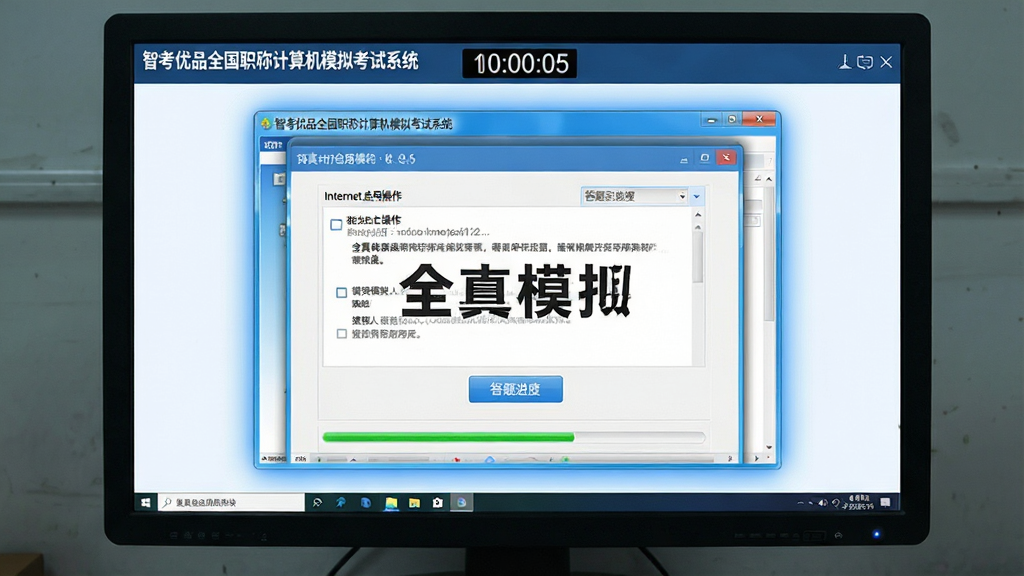This screenshot has width=1024, height=576.
Task: Click the blue button below the question list
Action: click(x=515, y=389)
